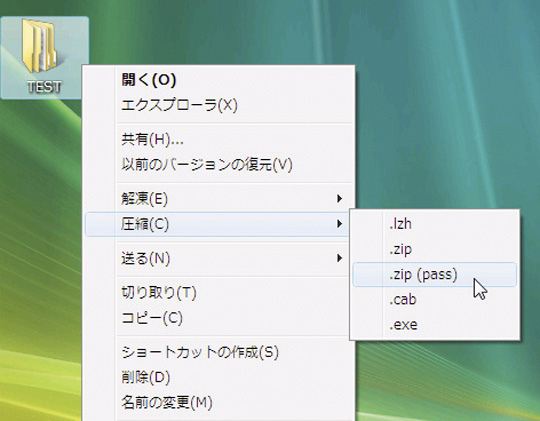
Task: Select the TEST folder icon
Action: [39, 45]
